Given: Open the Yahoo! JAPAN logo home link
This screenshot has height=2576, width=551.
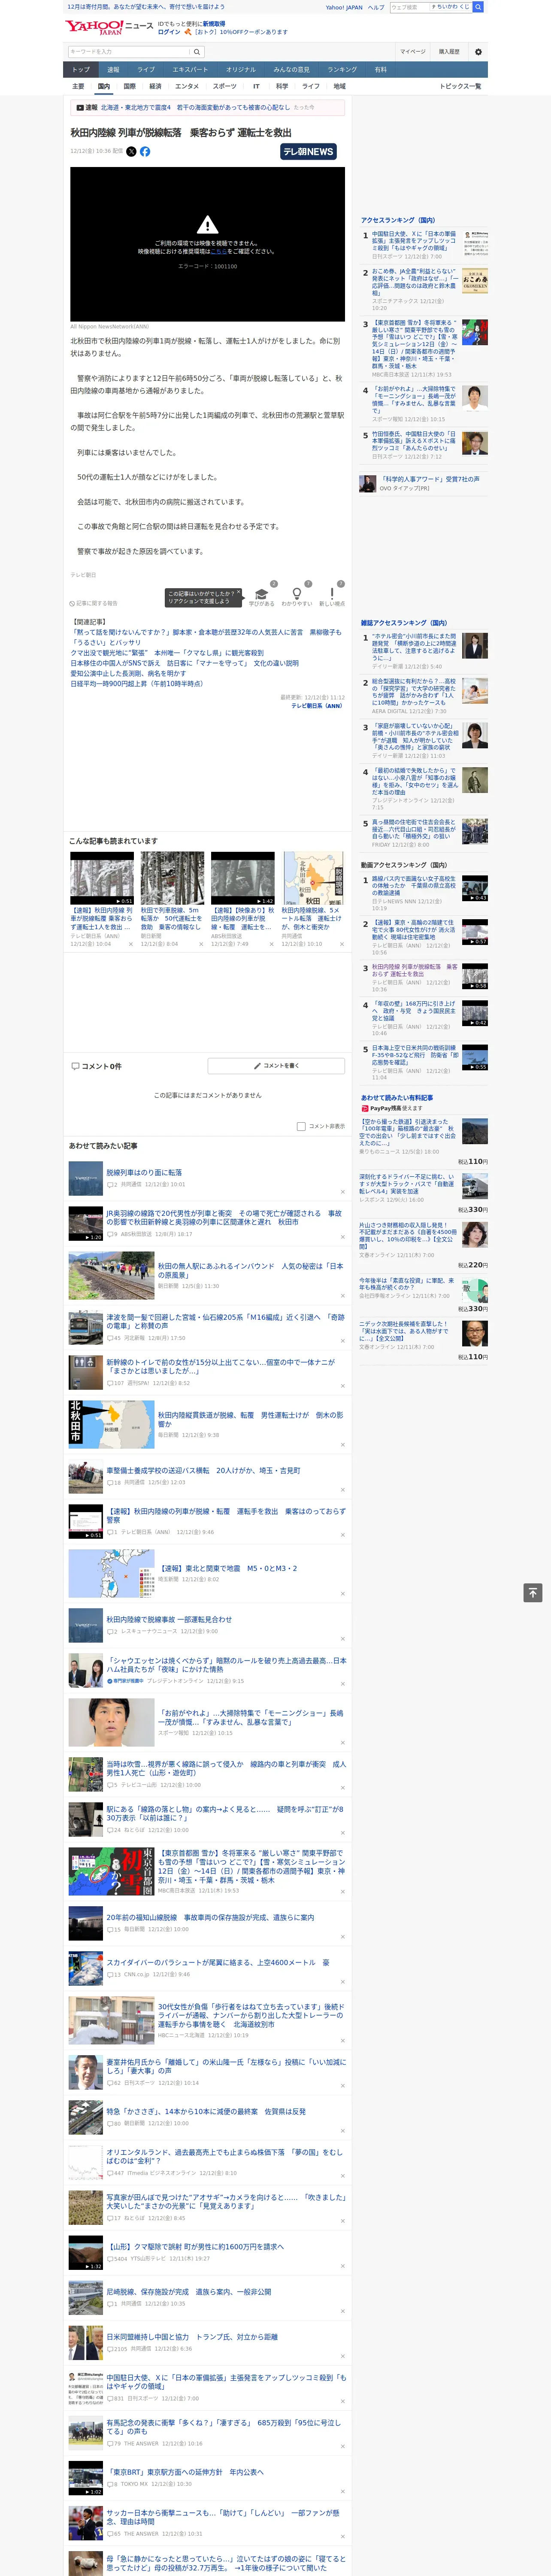Looking at the screenshot, I should 95,27.
